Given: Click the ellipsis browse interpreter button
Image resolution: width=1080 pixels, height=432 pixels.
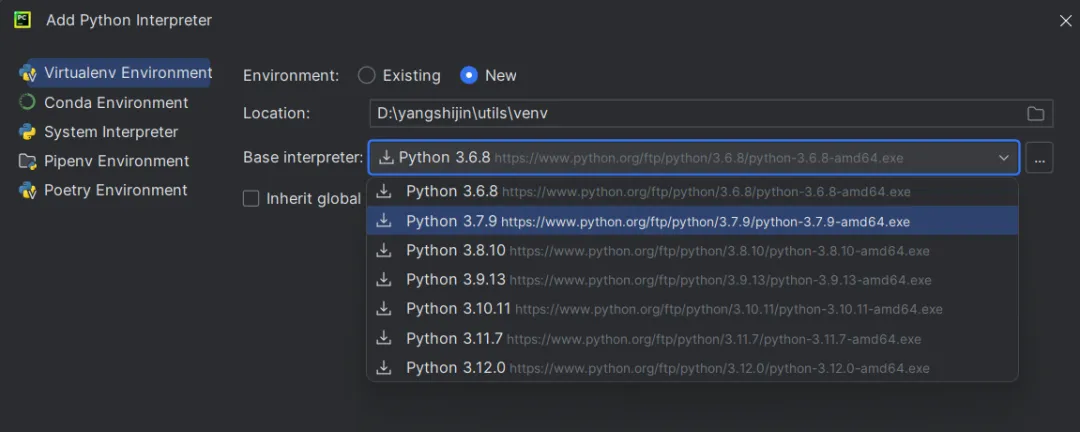Looking at the screenshot, I should [1039, 158].
